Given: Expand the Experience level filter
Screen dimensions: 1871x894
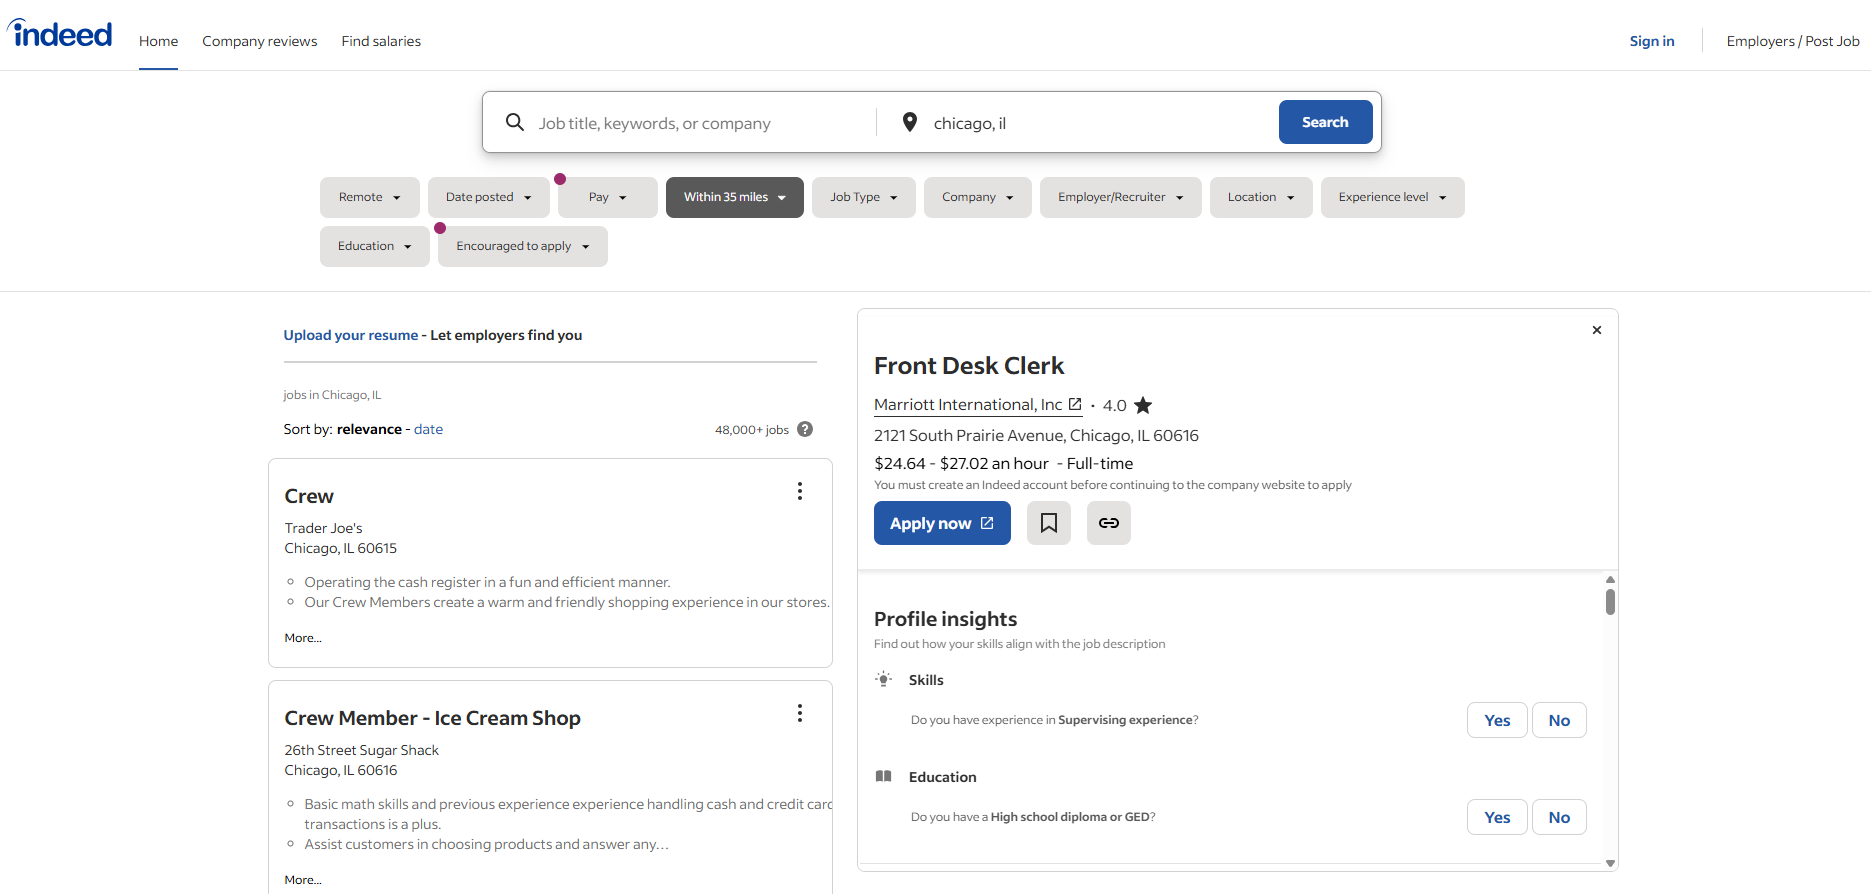Looking at the screenshot, I should [1393, 197].
